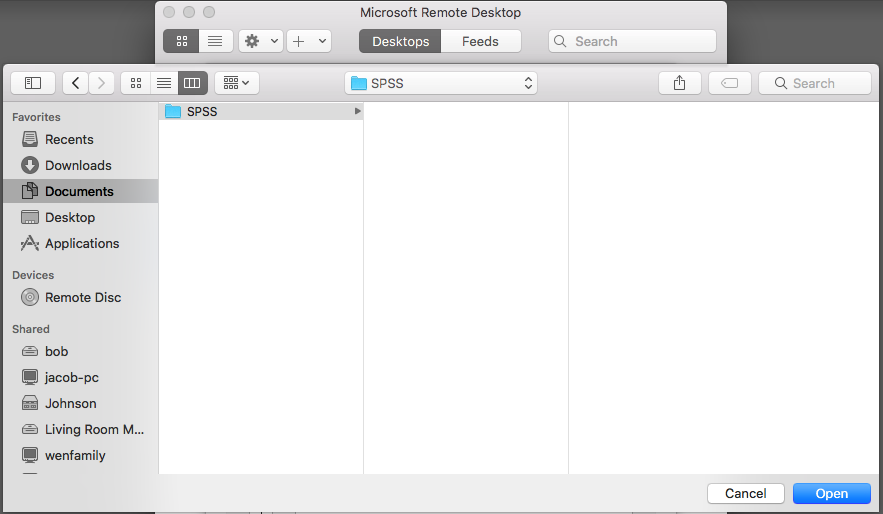Image resolution: width=883 pixels, height=514 pixels.
Task: Click the tag icon button
Action: coord(730,83)
